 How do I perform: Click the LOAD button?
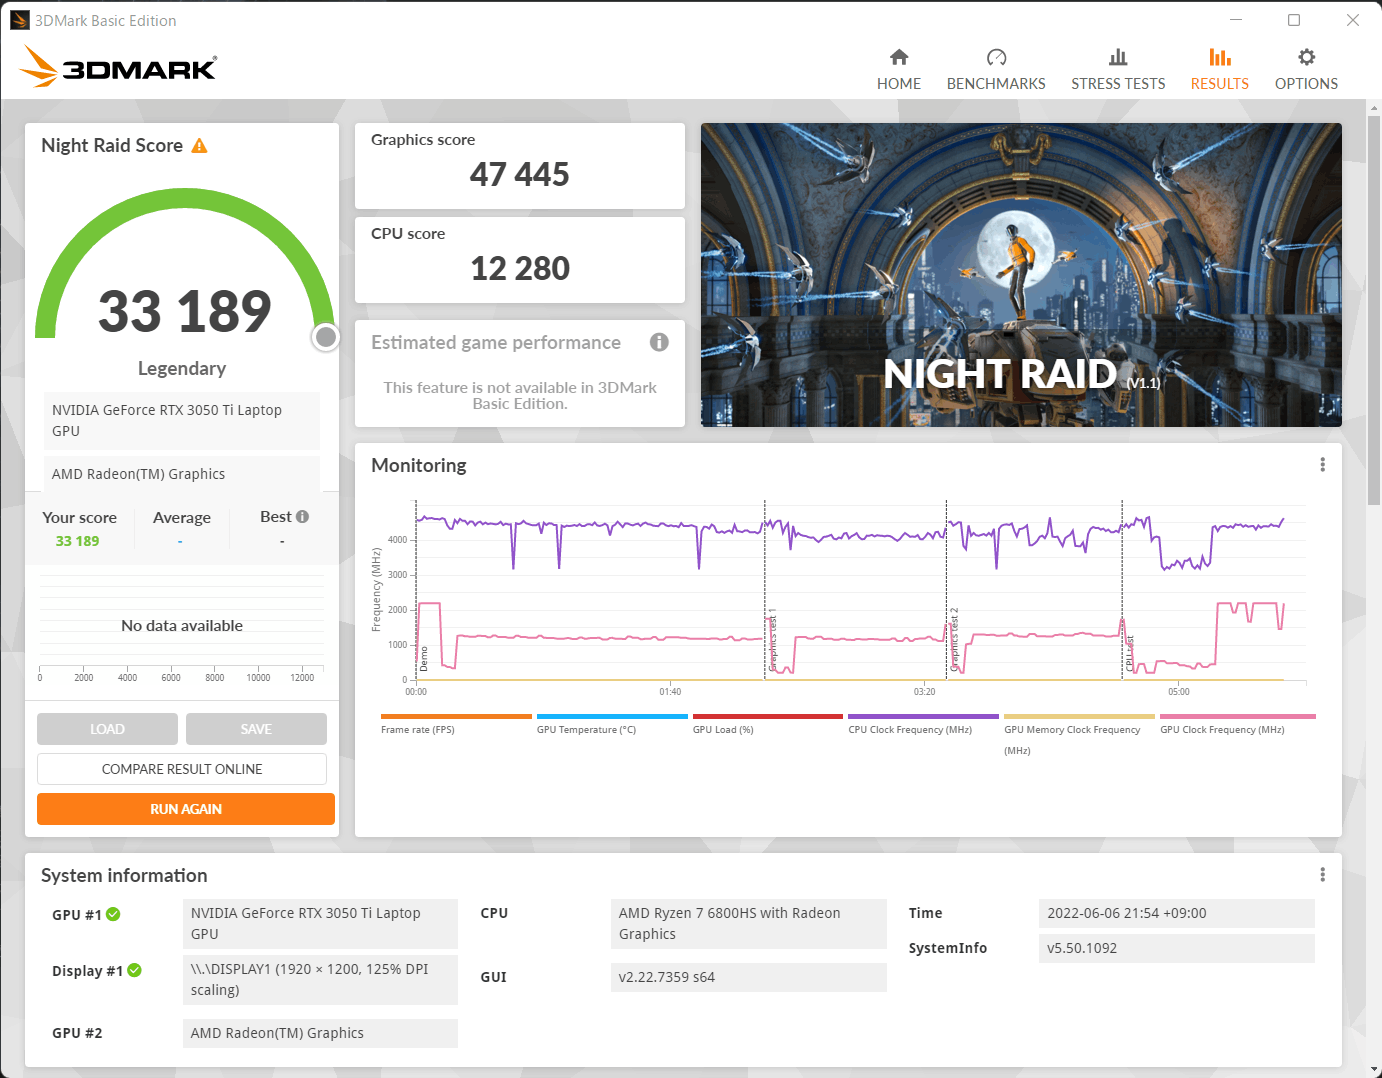107,729
